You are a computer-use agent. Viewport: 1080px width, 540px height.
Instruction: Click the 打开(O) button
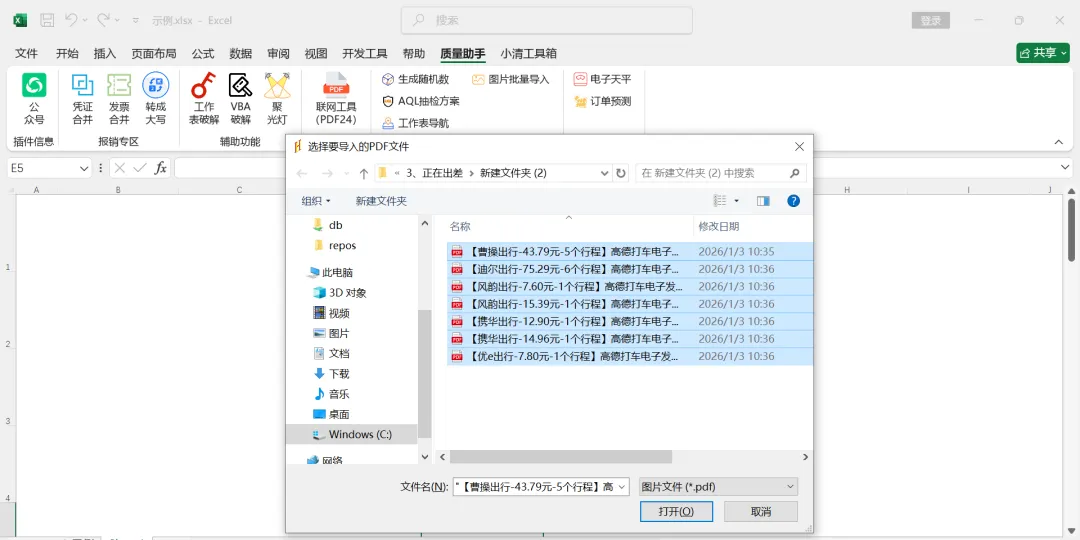click(x=676, y=512)
